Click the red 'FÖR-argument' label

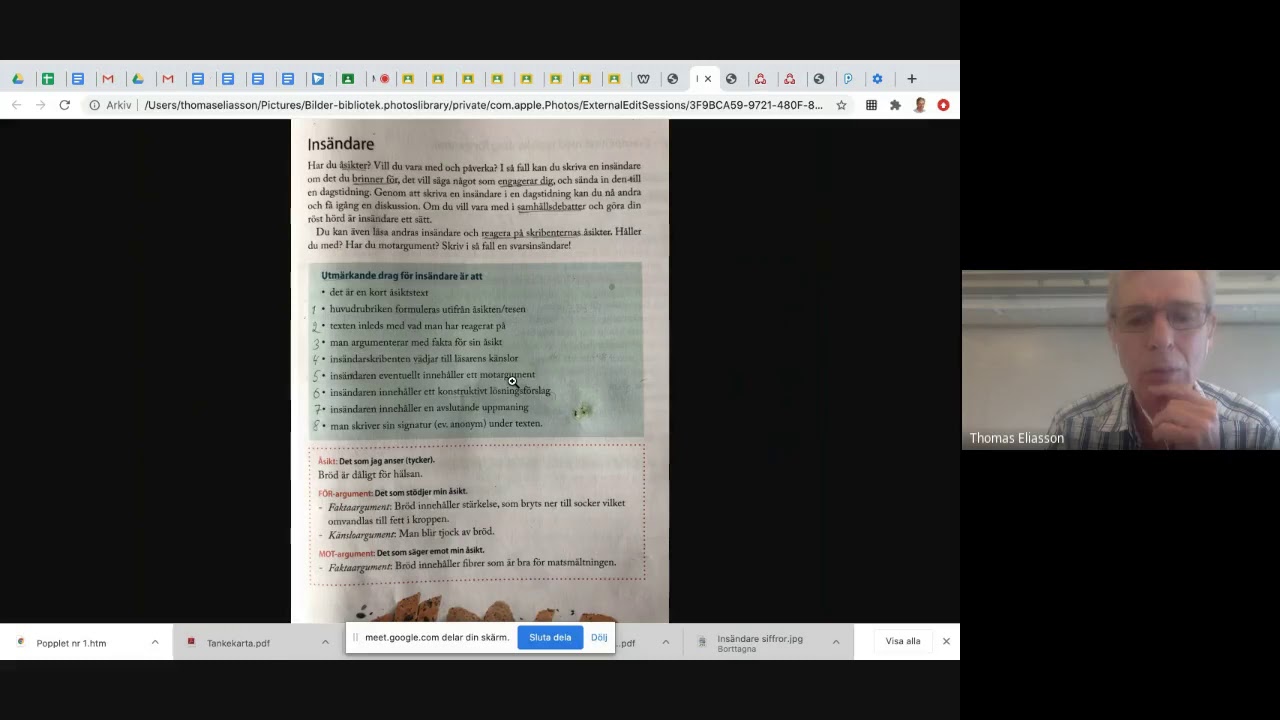click(x=345, y=493)
